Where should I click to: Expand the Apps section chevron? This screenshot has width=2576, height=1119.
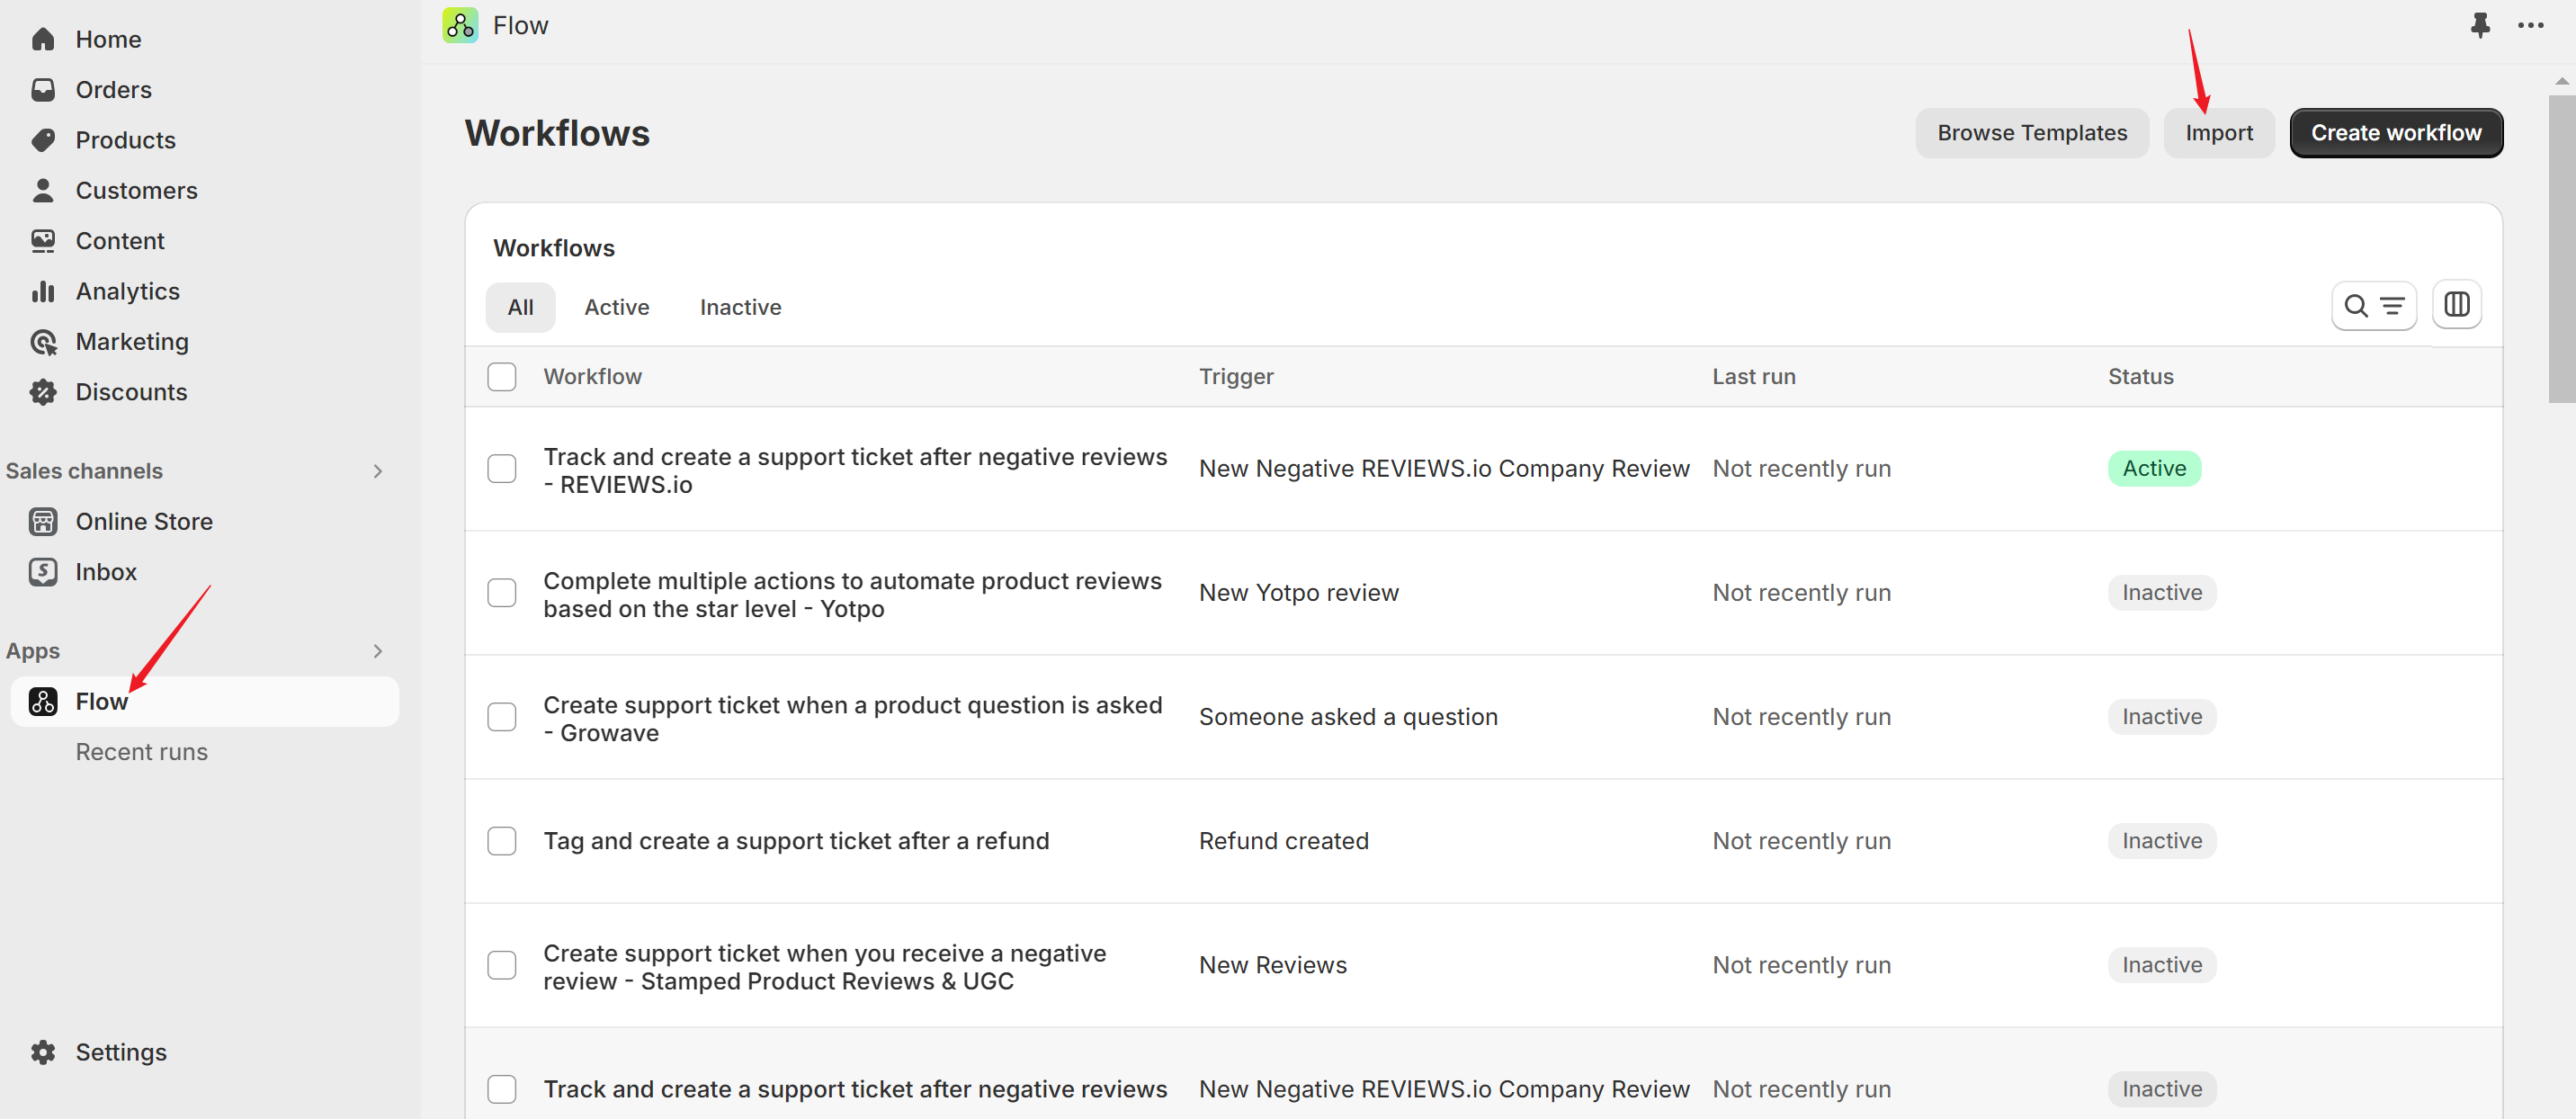(x=378, y=651)
